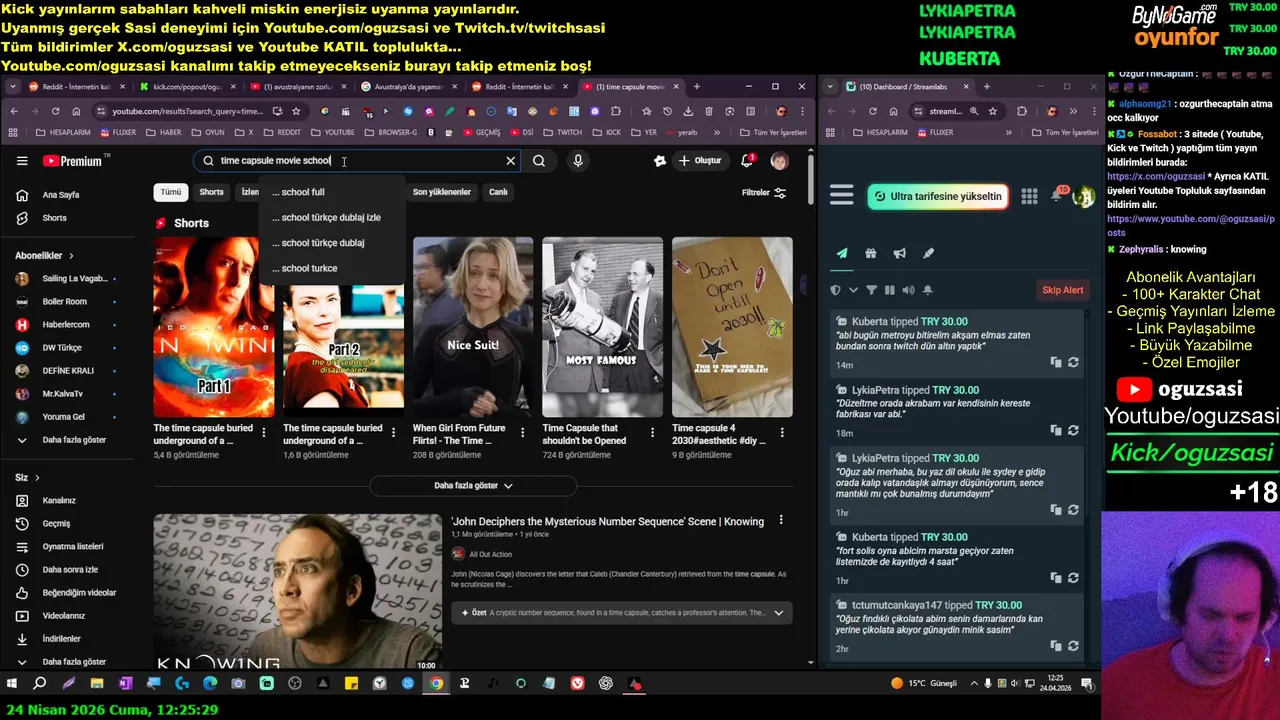This screenshot has height=720, width=1280.
Task: Clear the YouTube search box text
Action: pyautogui.click(x=511, y=161)
